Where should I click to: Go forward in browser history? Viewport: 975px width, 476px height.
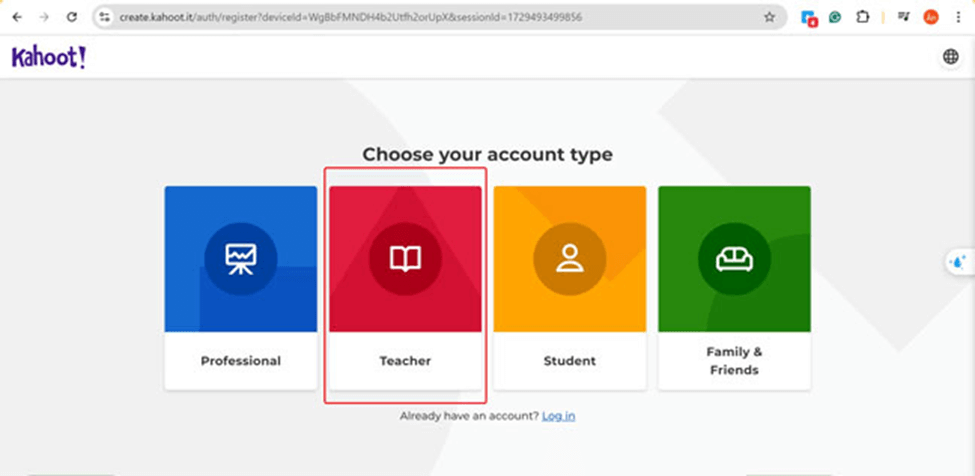point(44,17)
